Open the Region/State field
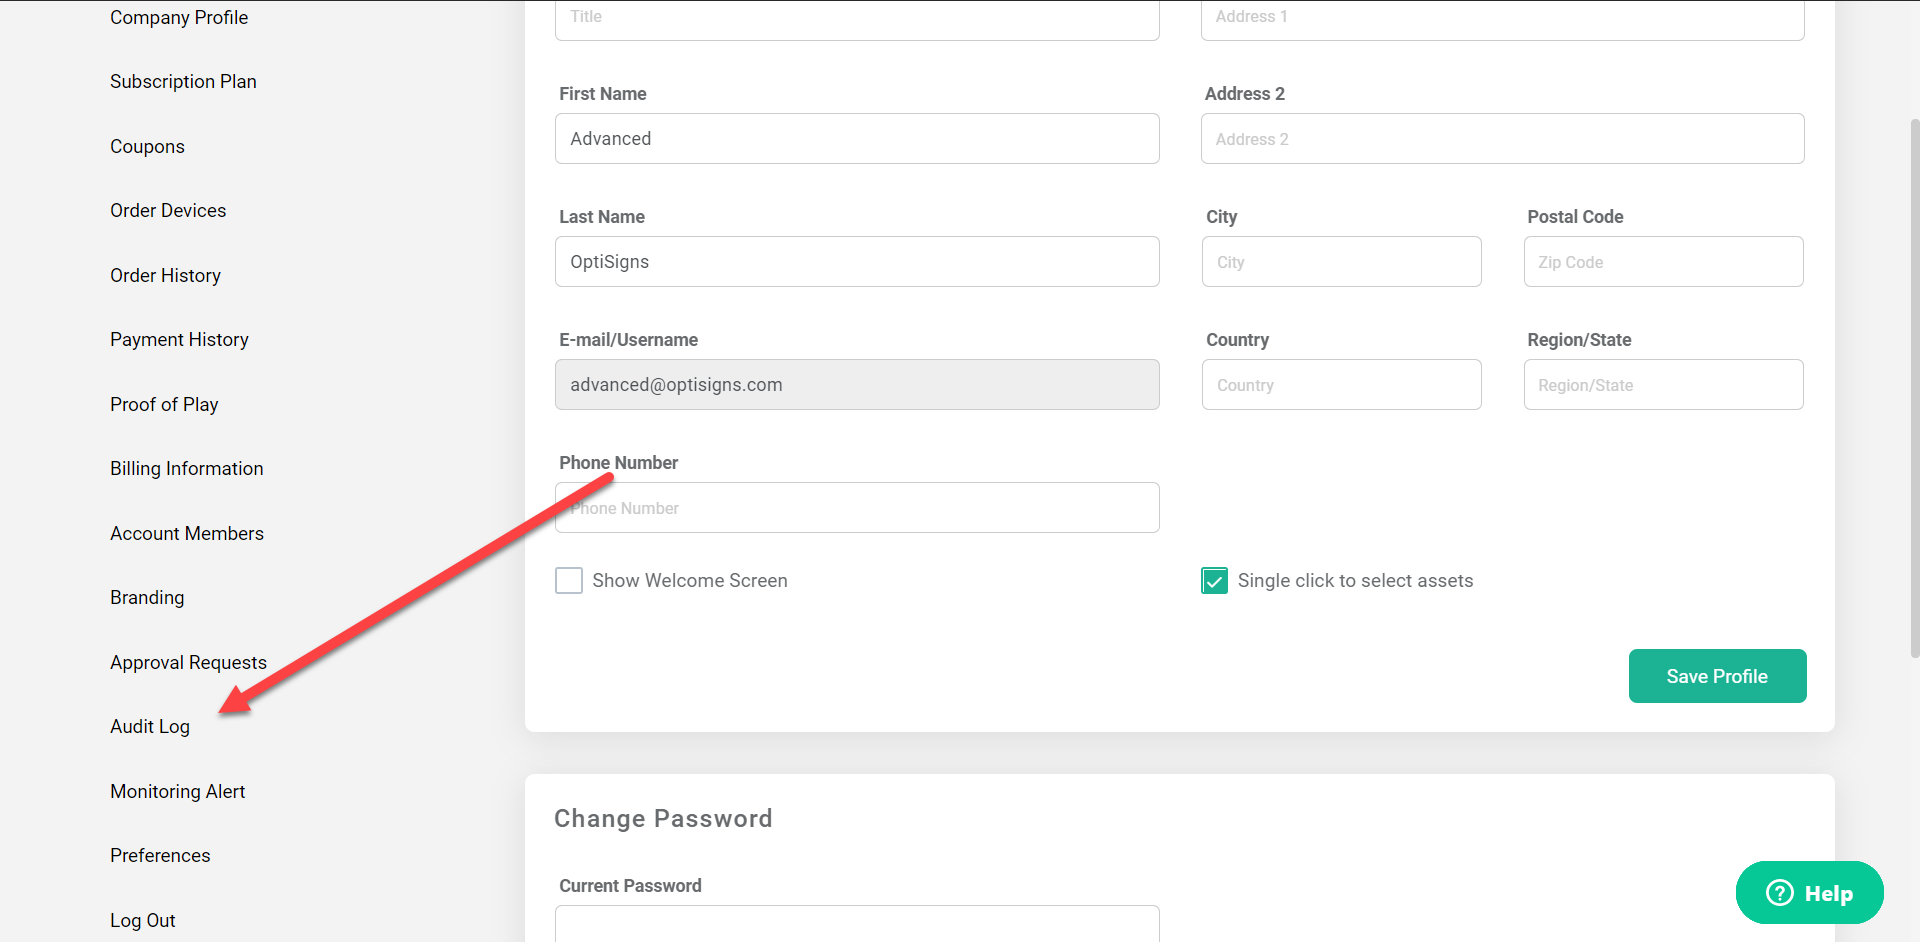Viewport: 1920px width, 942px height. click(1663, 385)
